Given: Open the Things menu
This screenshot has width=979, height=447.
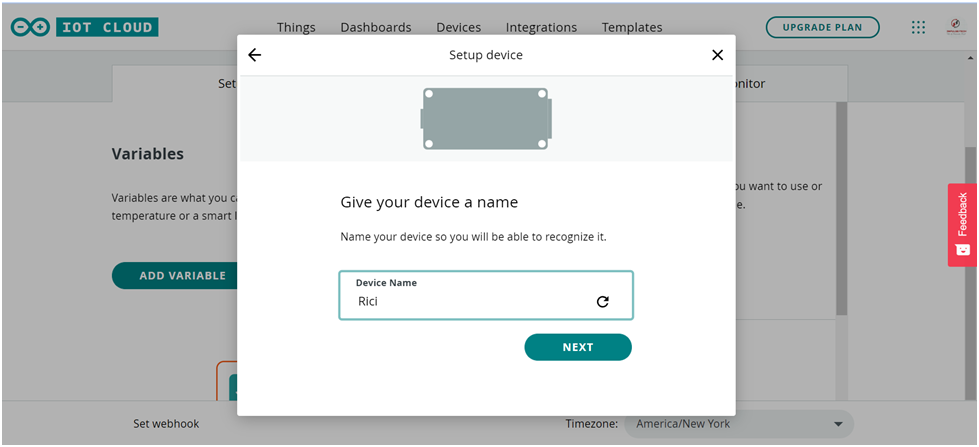Looking at the screenshot, I should coord(296,27).
